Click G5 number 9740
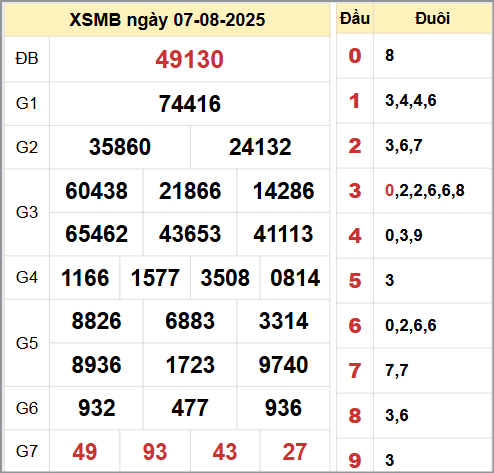 tap(283, 365)
